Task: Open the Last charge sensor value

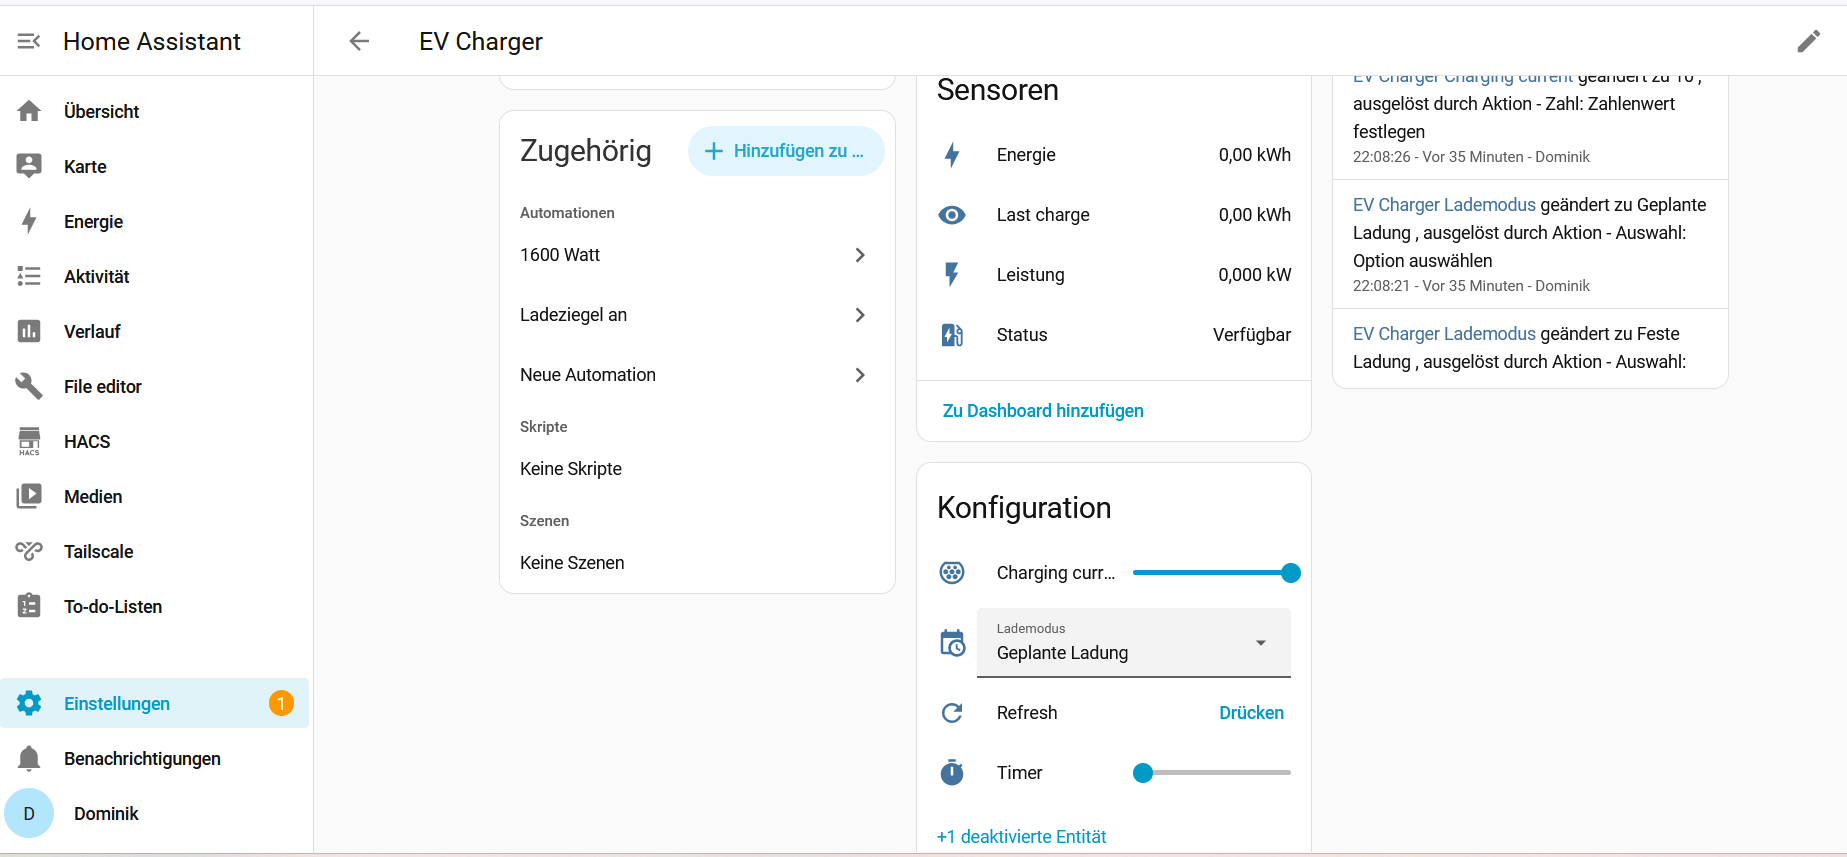Action: coord(1255,215)
